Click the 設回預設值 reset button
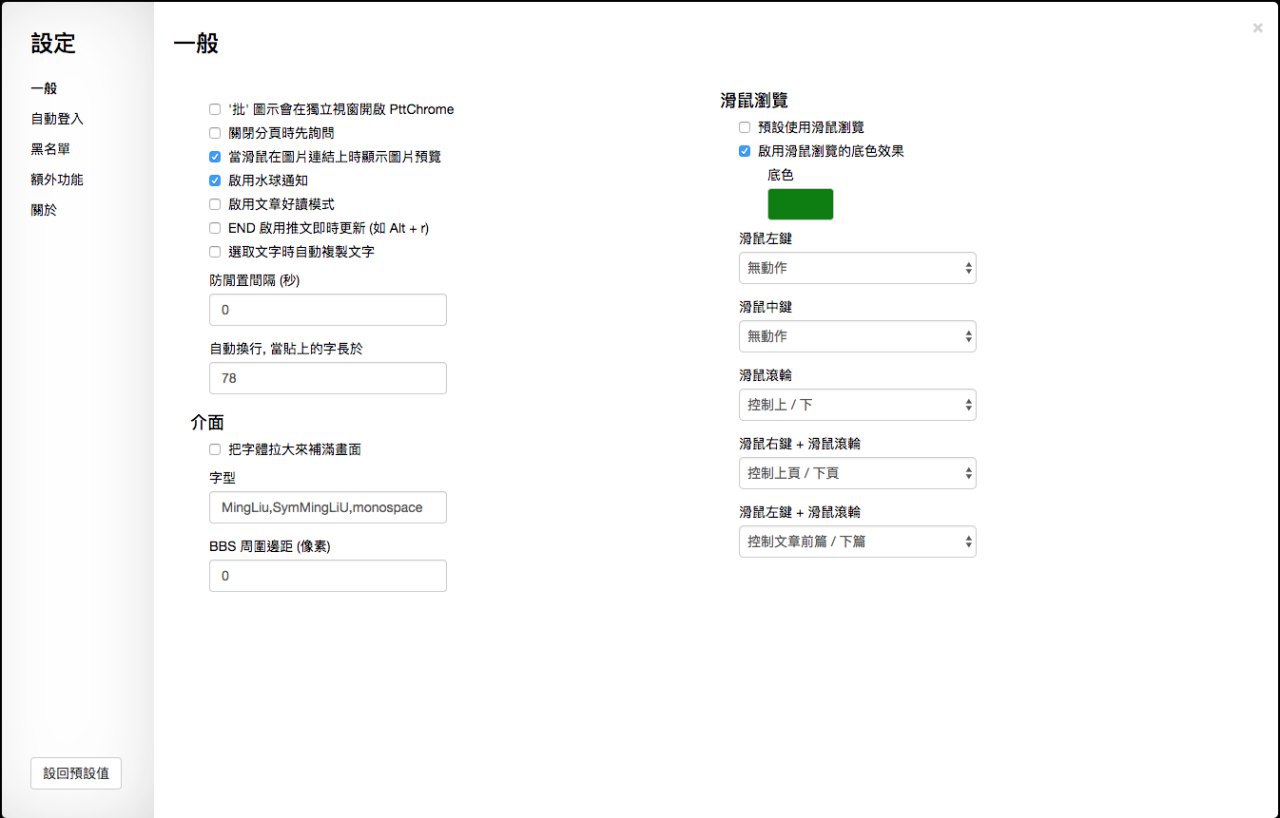Screen dimensions: 1280x818 76,773
